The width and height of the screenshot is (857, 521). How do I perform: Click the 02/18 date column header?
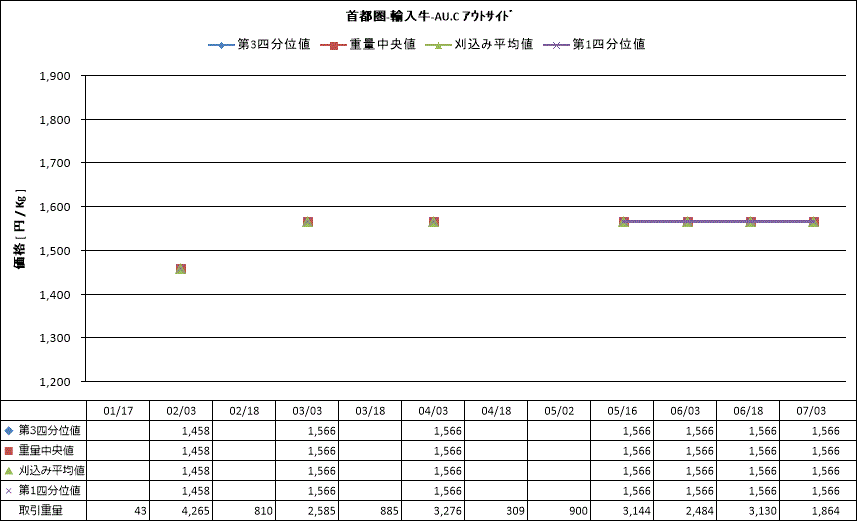244,411
